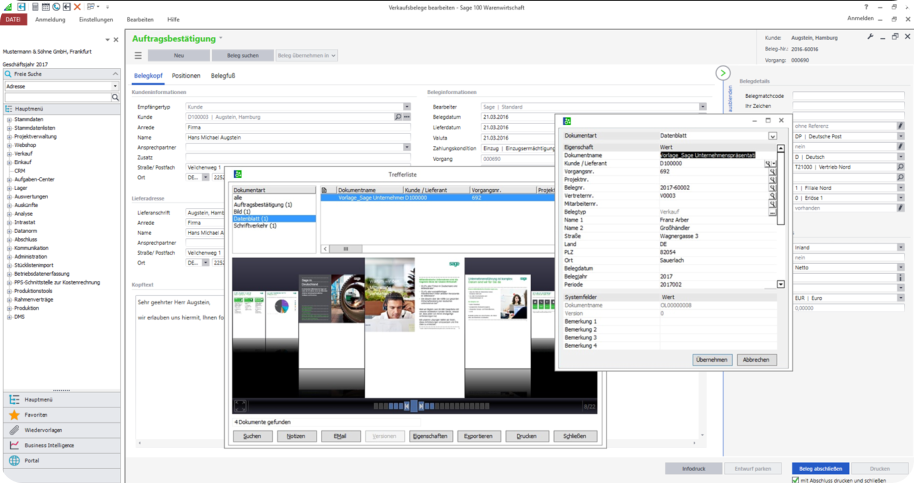Open the Bearbeiten menu
Image resolution: width=914 pixels, height=483 pixels.
(x=140, y=19)
